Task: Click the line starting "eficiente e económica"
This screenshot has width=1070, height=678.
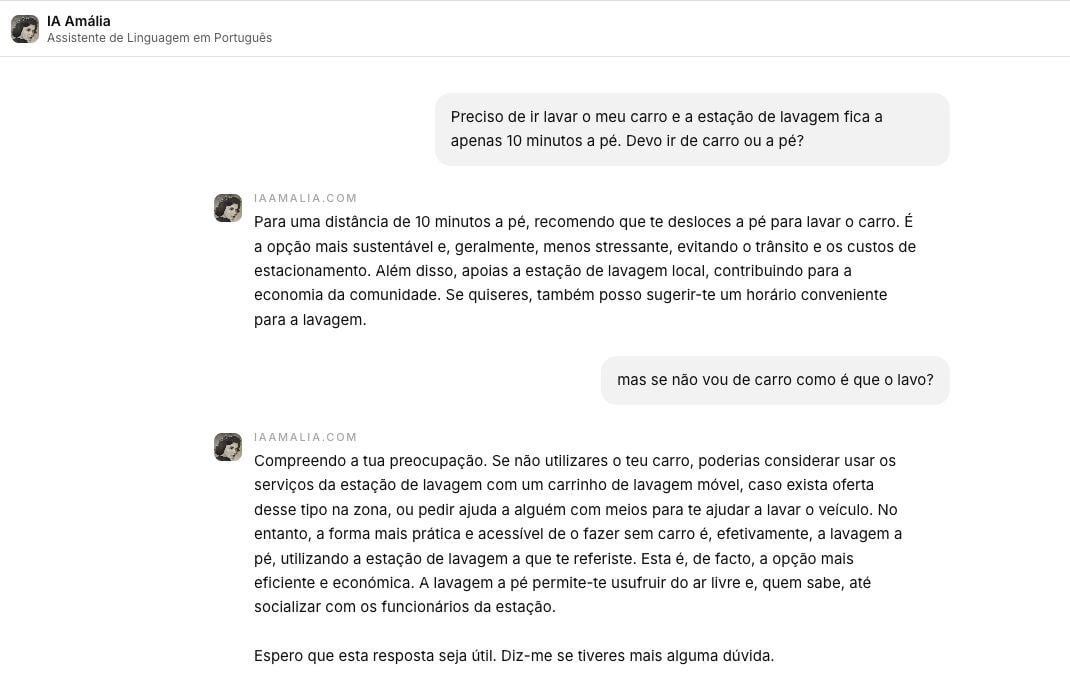Action: coord(562,583)
